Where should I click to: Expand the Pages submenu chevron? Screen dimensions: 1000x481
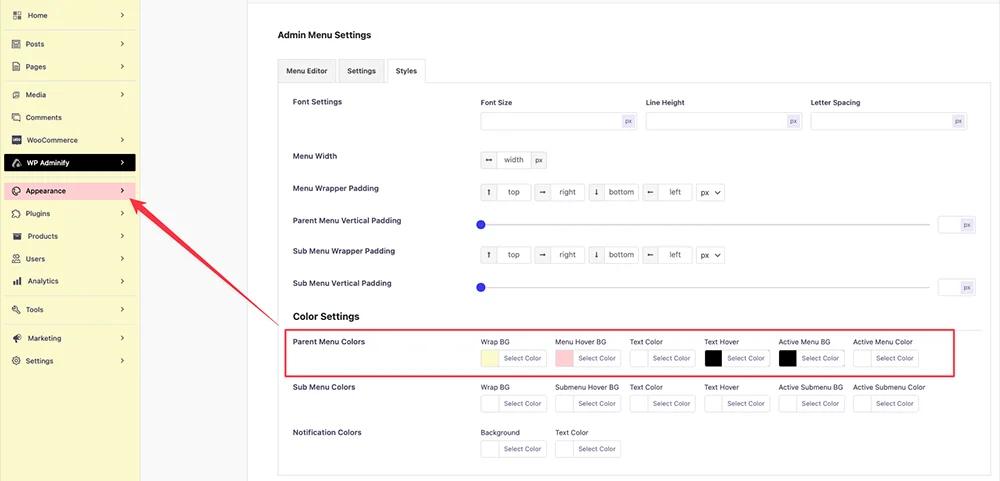coord(122,66)
